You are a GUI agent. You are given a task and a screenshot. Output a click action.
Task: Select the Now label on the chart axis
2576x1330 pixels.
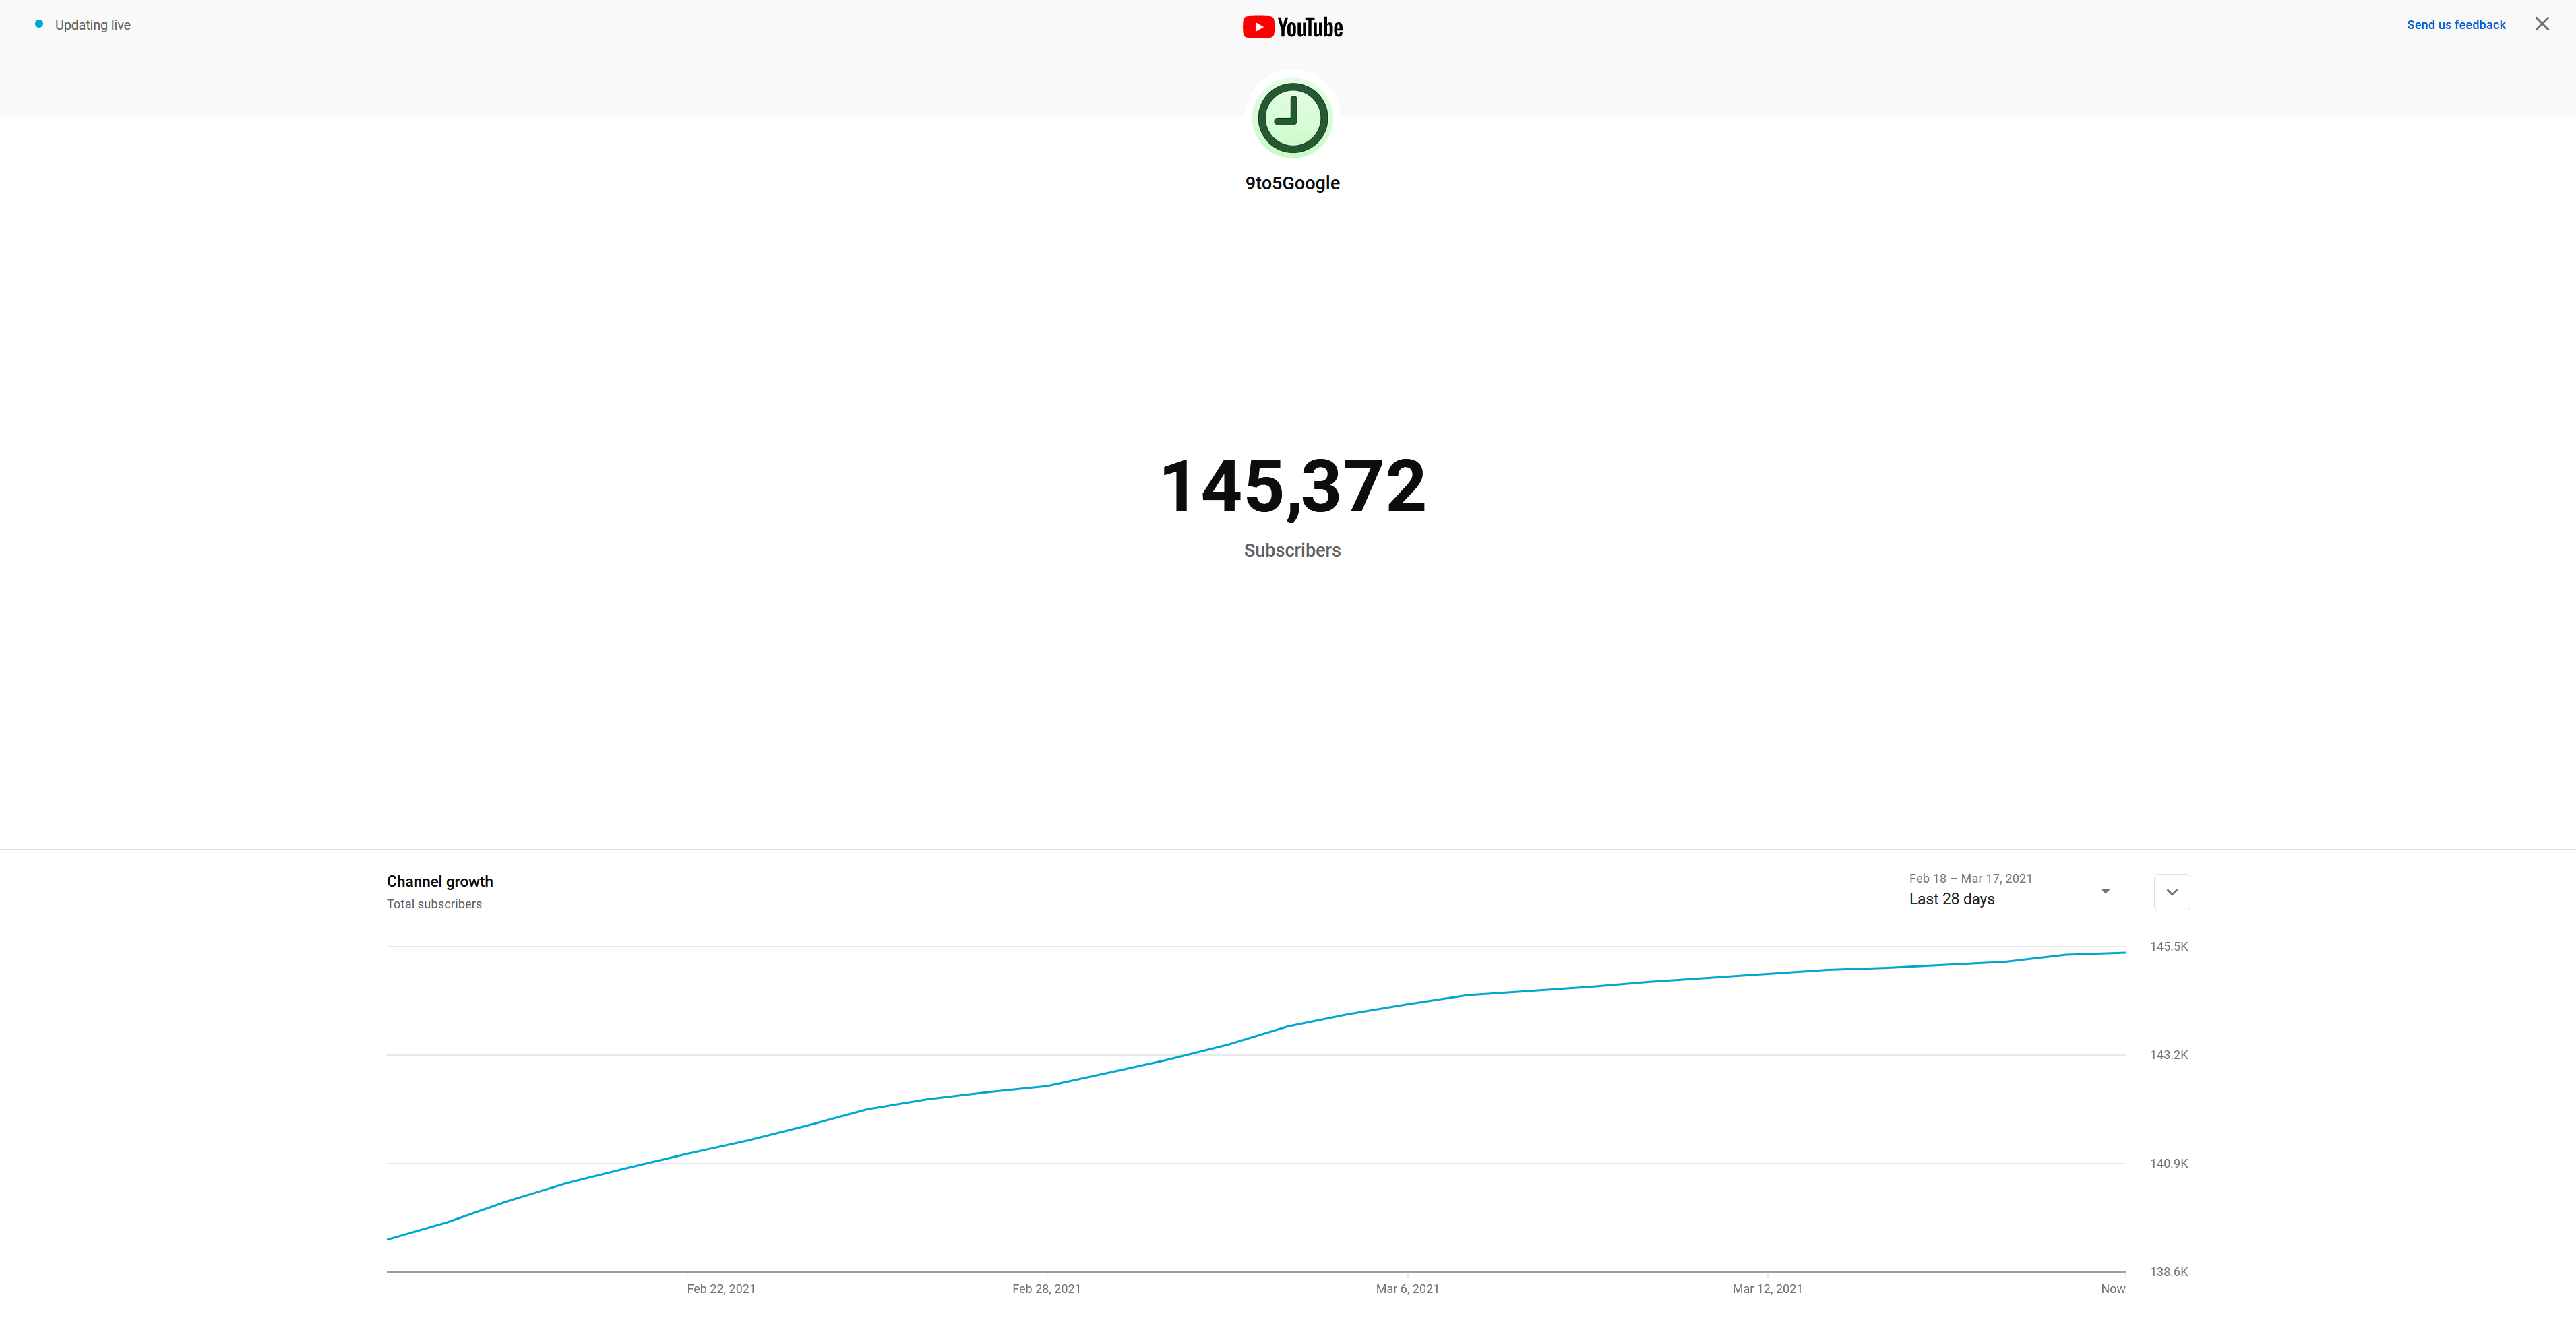(x=2113, y=1289)
